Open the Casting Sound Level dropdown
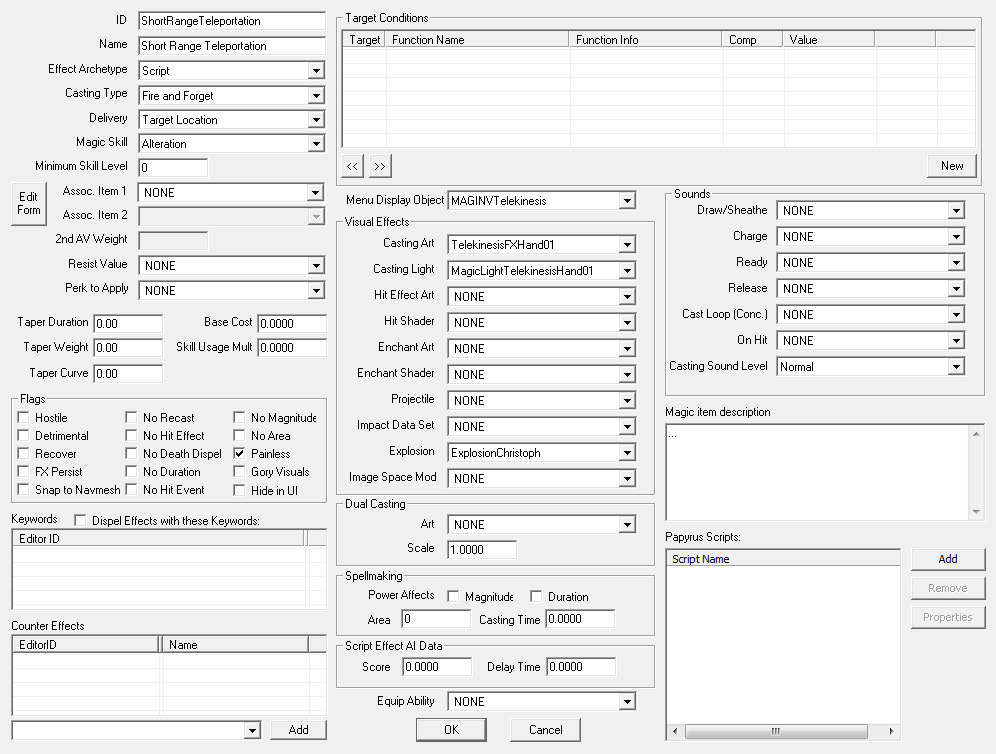Viewport: 996px width, 754px height. click(x=956, y=367)
